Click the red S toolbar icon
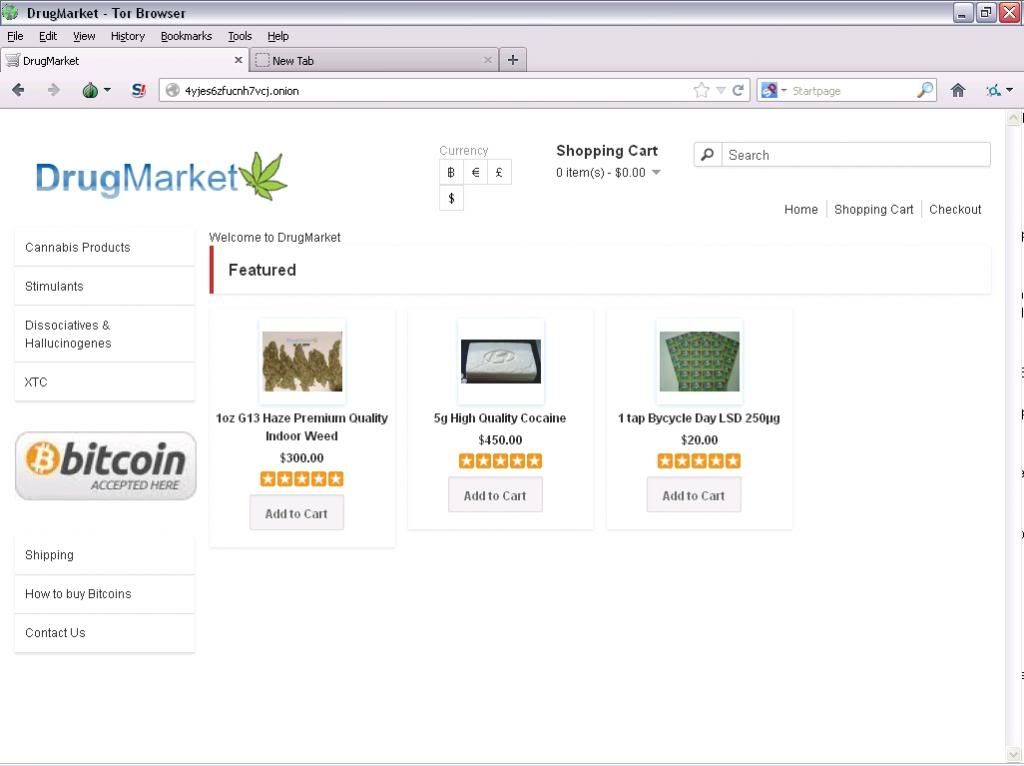 [x=138, y=90]
